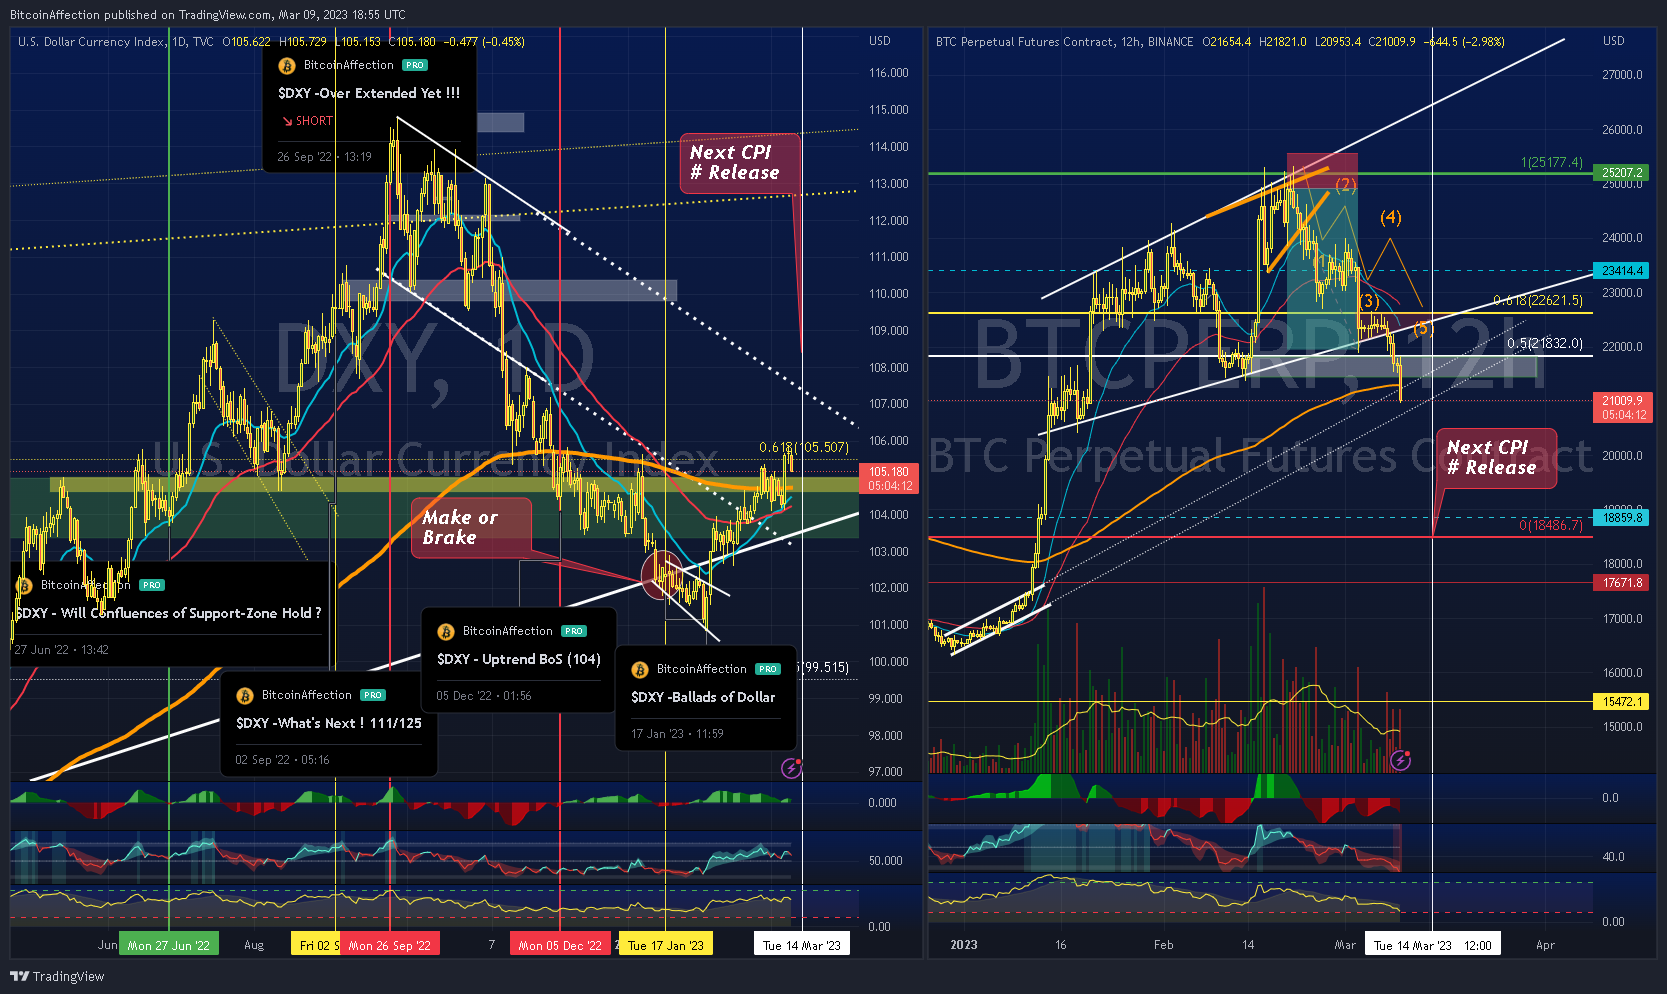
Task: Select the 'Fri 02 S' yellow date marker
Action: [x=316, y=945]
